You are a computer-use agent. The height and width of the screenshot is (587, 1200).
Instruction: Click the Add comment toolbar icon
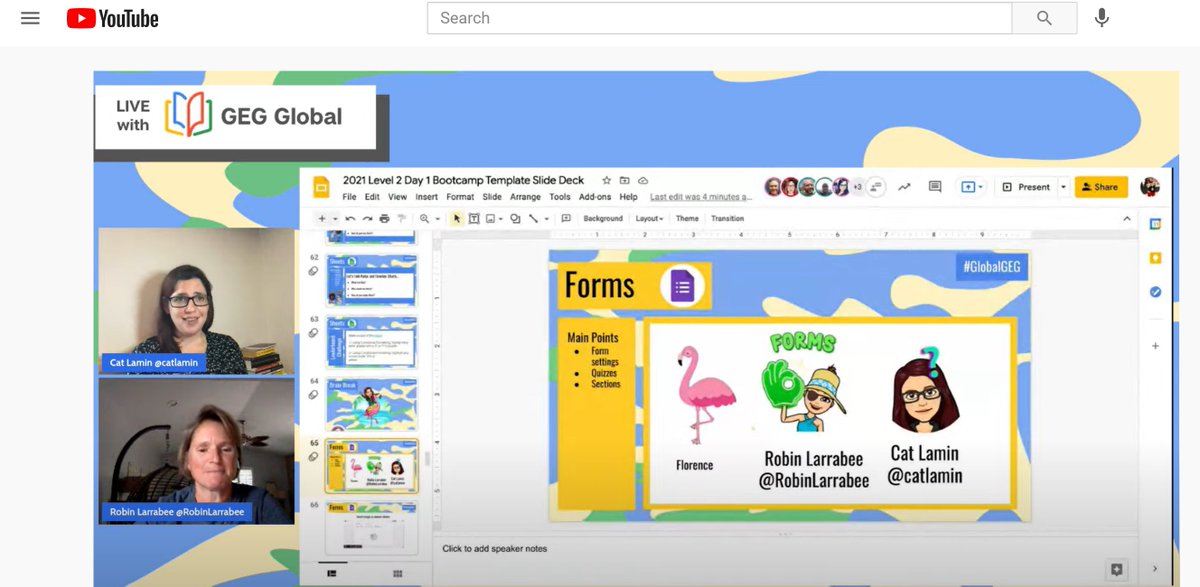[566, 218]
